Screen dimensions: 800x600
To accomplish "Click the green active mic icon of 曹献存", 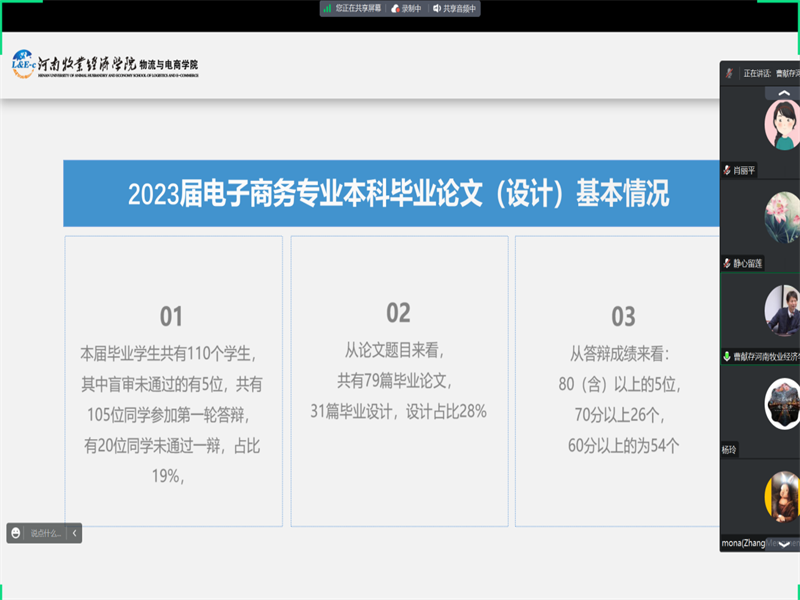I will click(727, 356).
